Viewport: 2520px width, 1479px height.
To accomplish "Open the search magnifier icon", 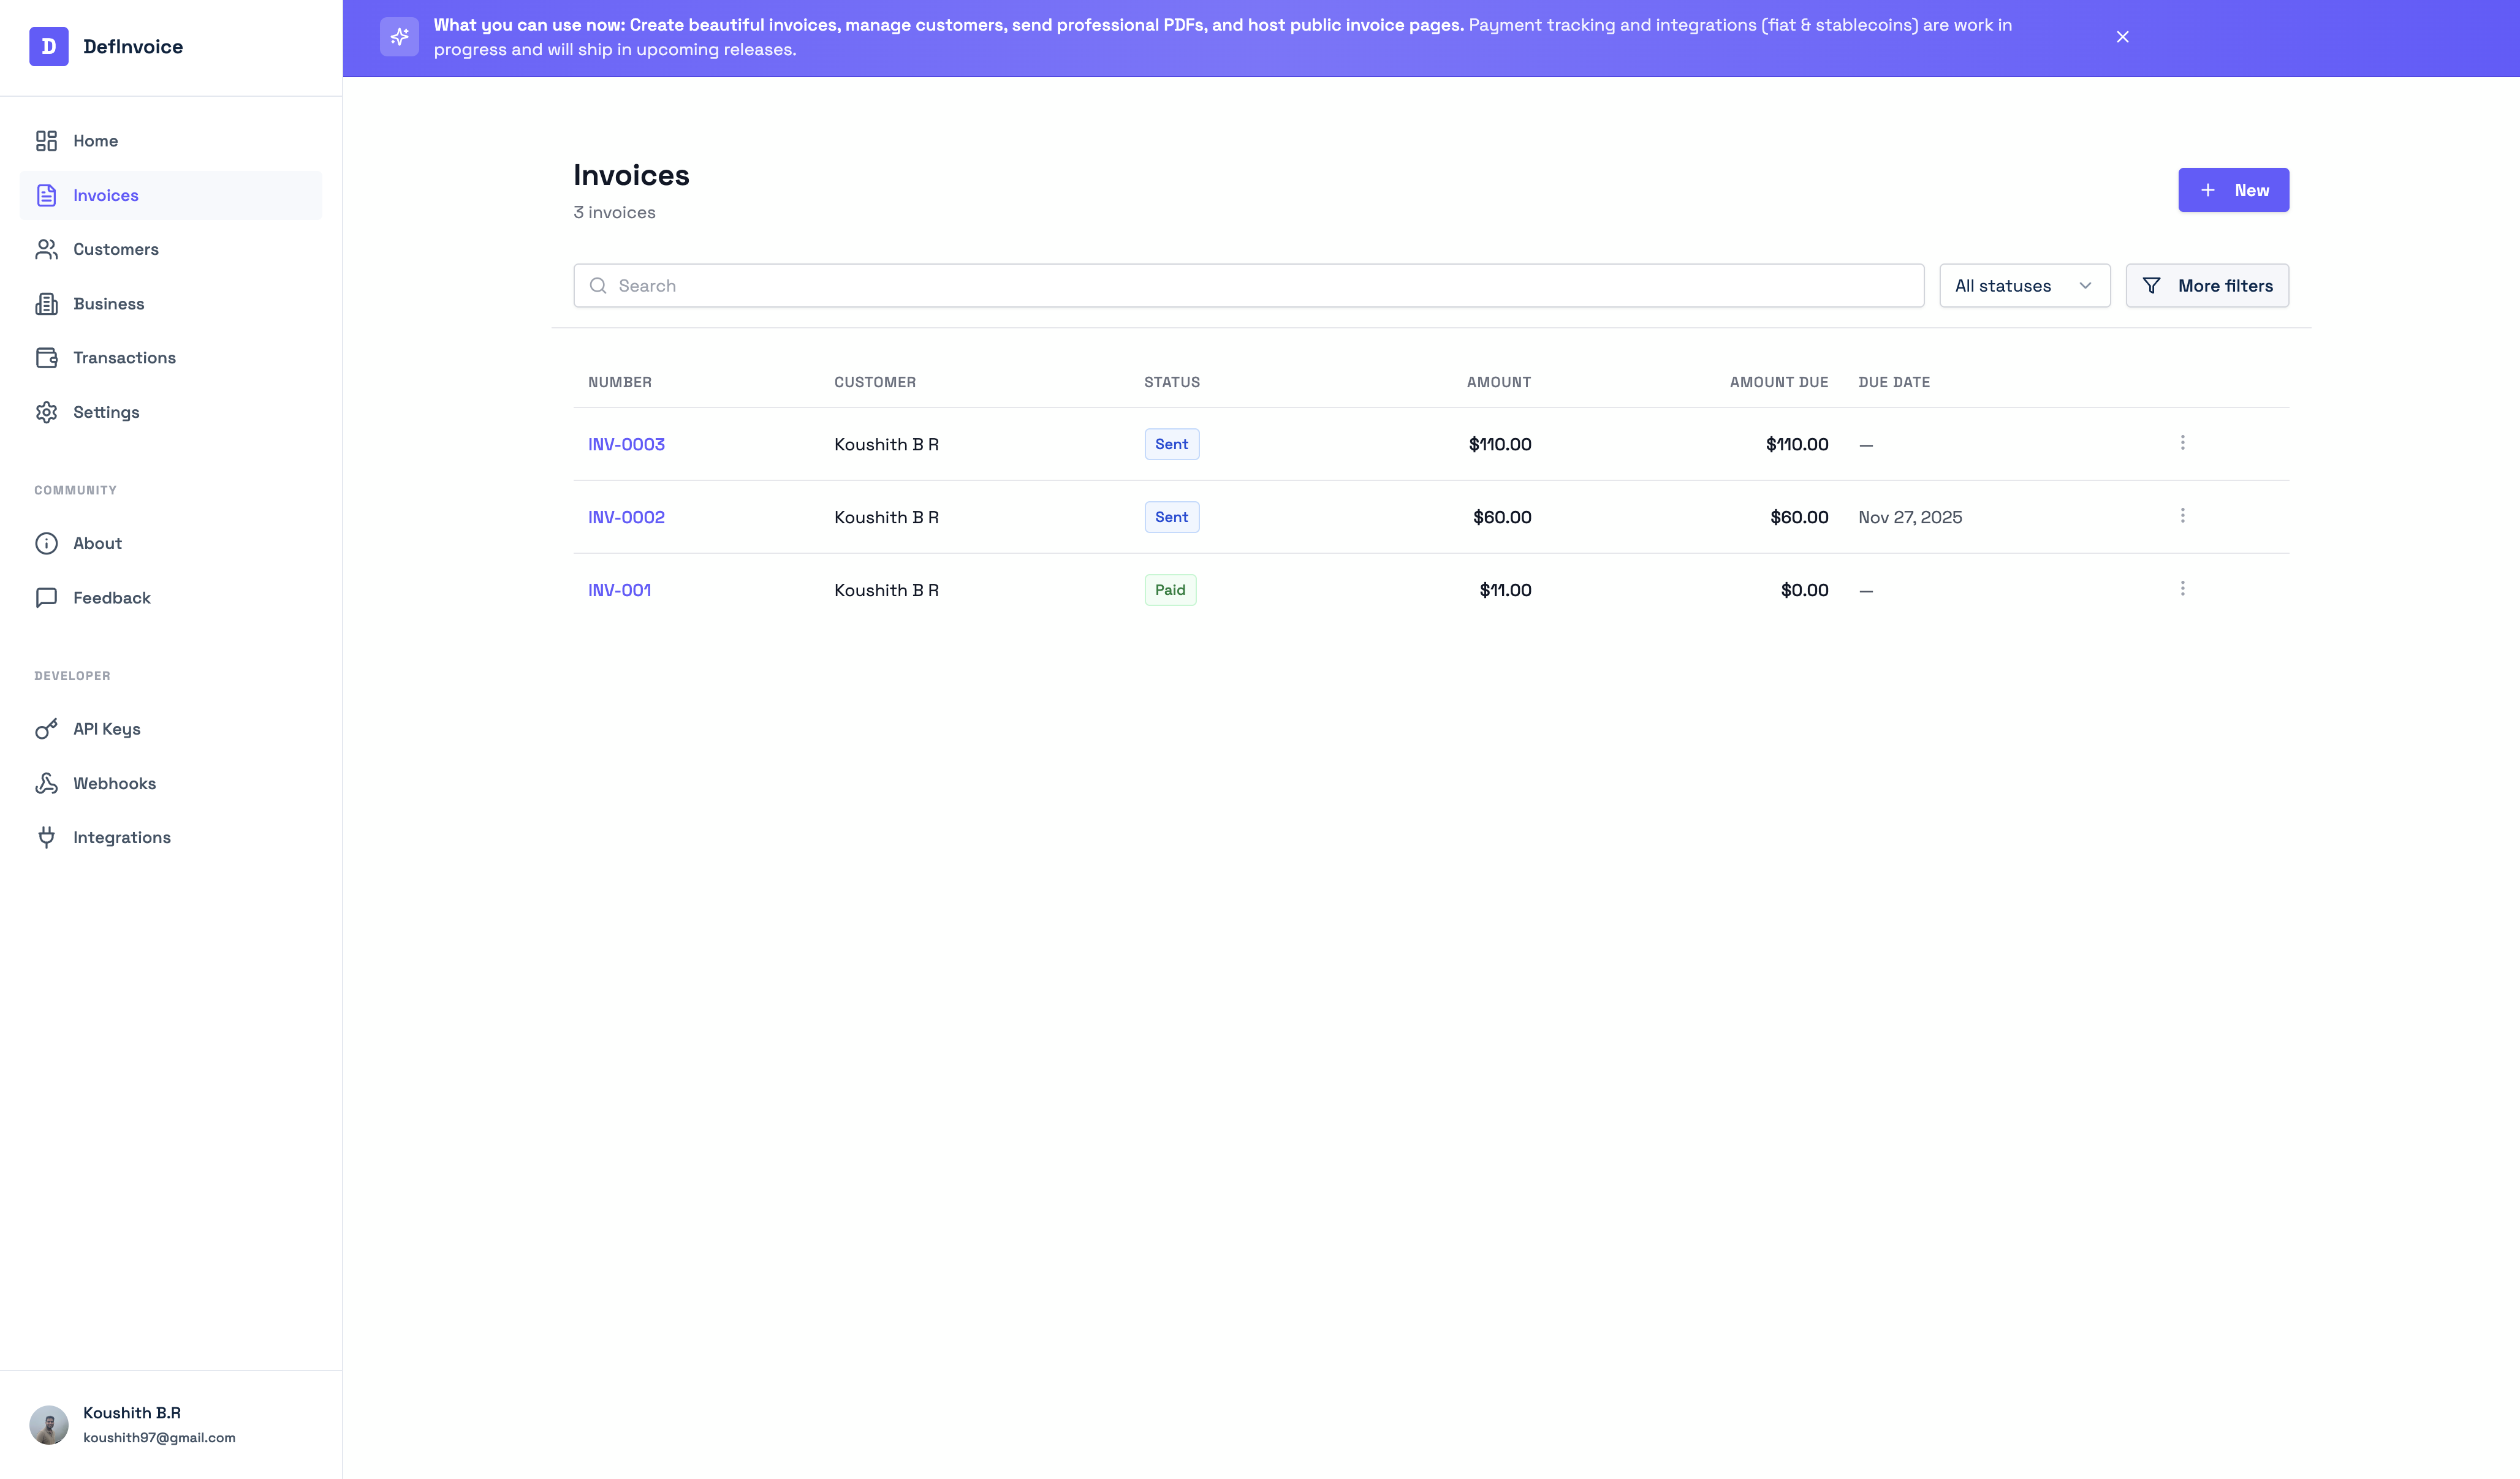I will 599,285.
